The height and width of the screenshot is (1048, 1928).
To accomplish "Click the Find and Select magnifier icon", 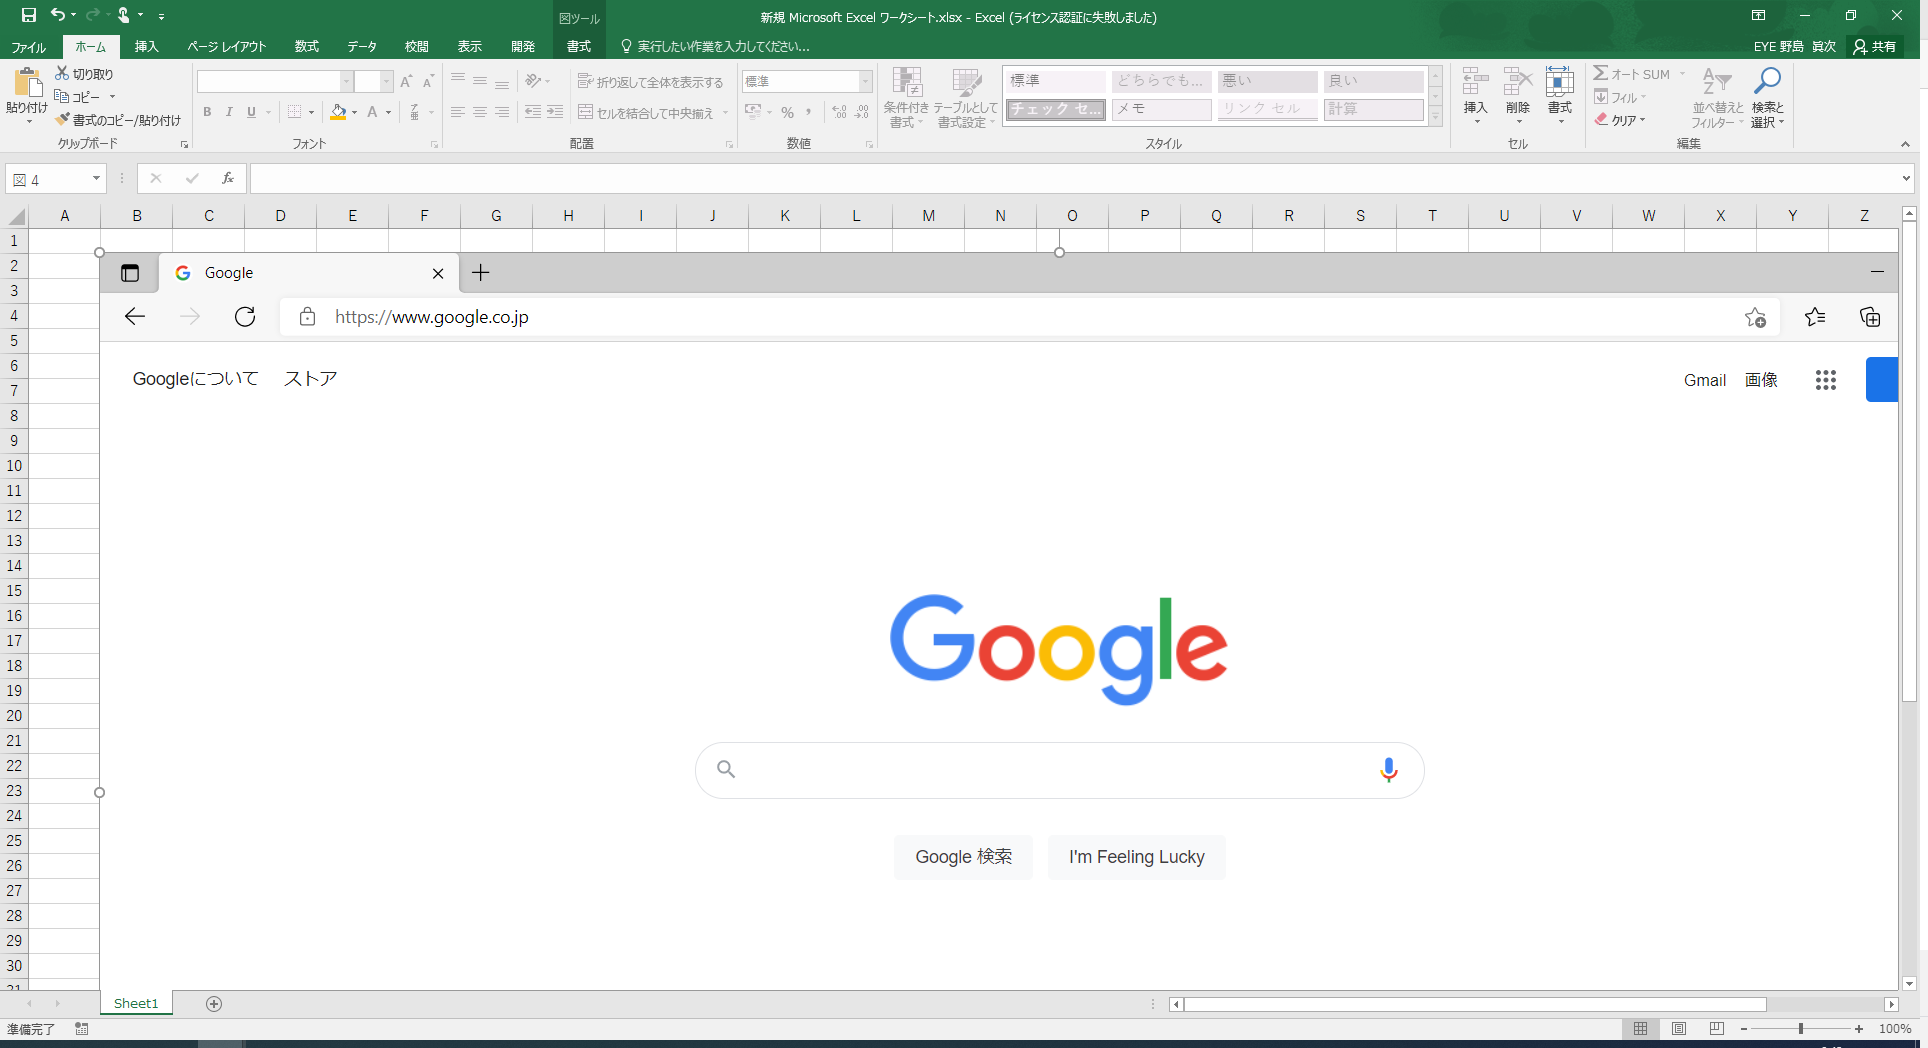I will click(1767, 81).
